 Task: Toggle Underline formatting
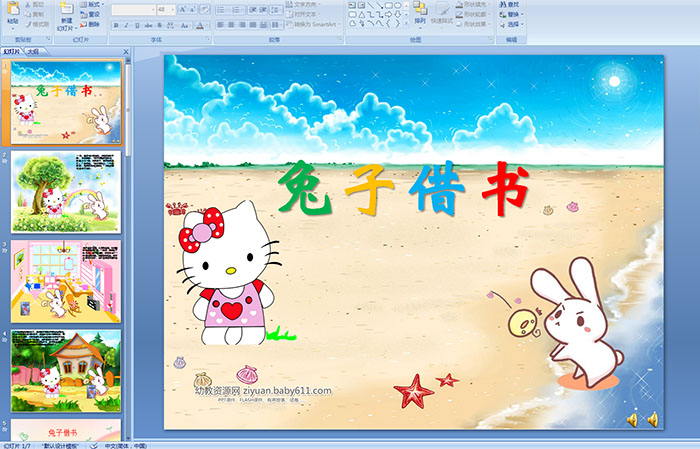(137, 25)
